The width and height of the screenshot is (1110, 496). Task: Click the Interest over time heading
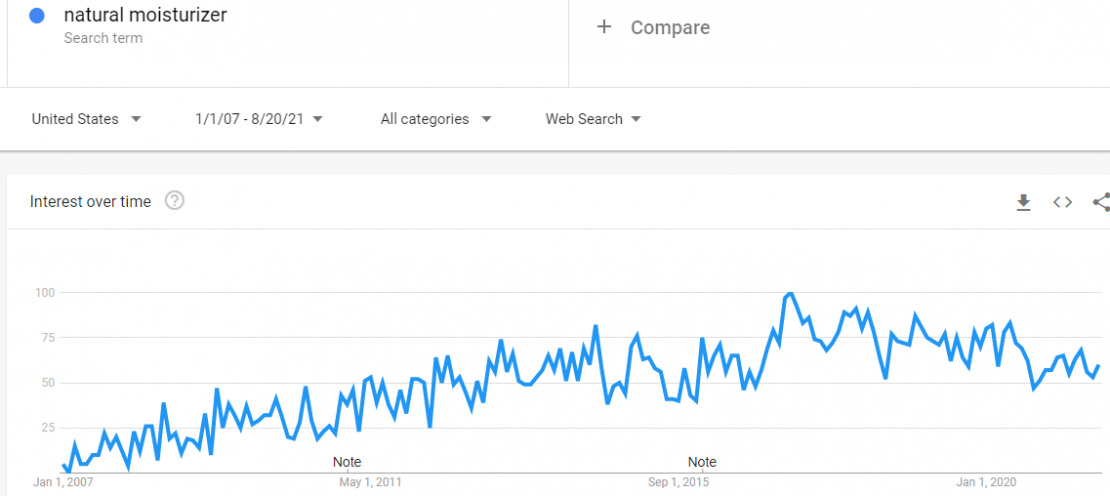(91, 202)
